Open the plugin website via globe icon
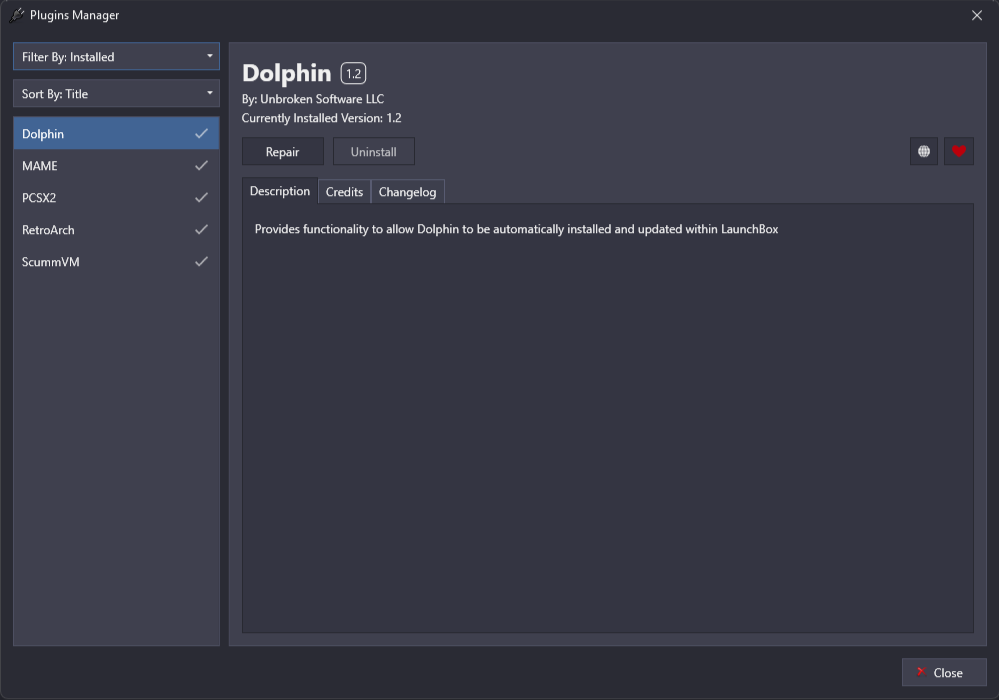The image size is (999, 700). (924, 152)
